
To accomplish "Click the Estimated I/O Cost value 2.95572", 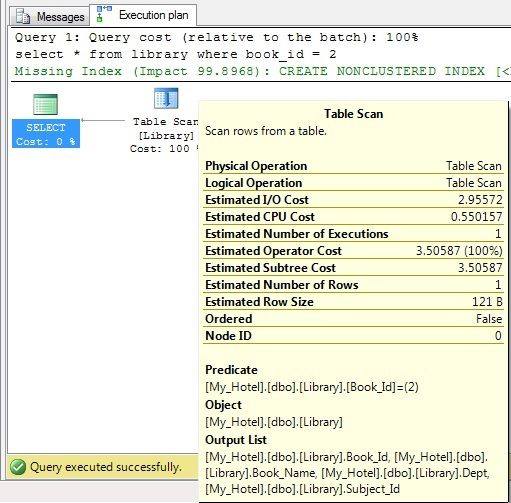I will pyautogui.click(x=480, y=200).
